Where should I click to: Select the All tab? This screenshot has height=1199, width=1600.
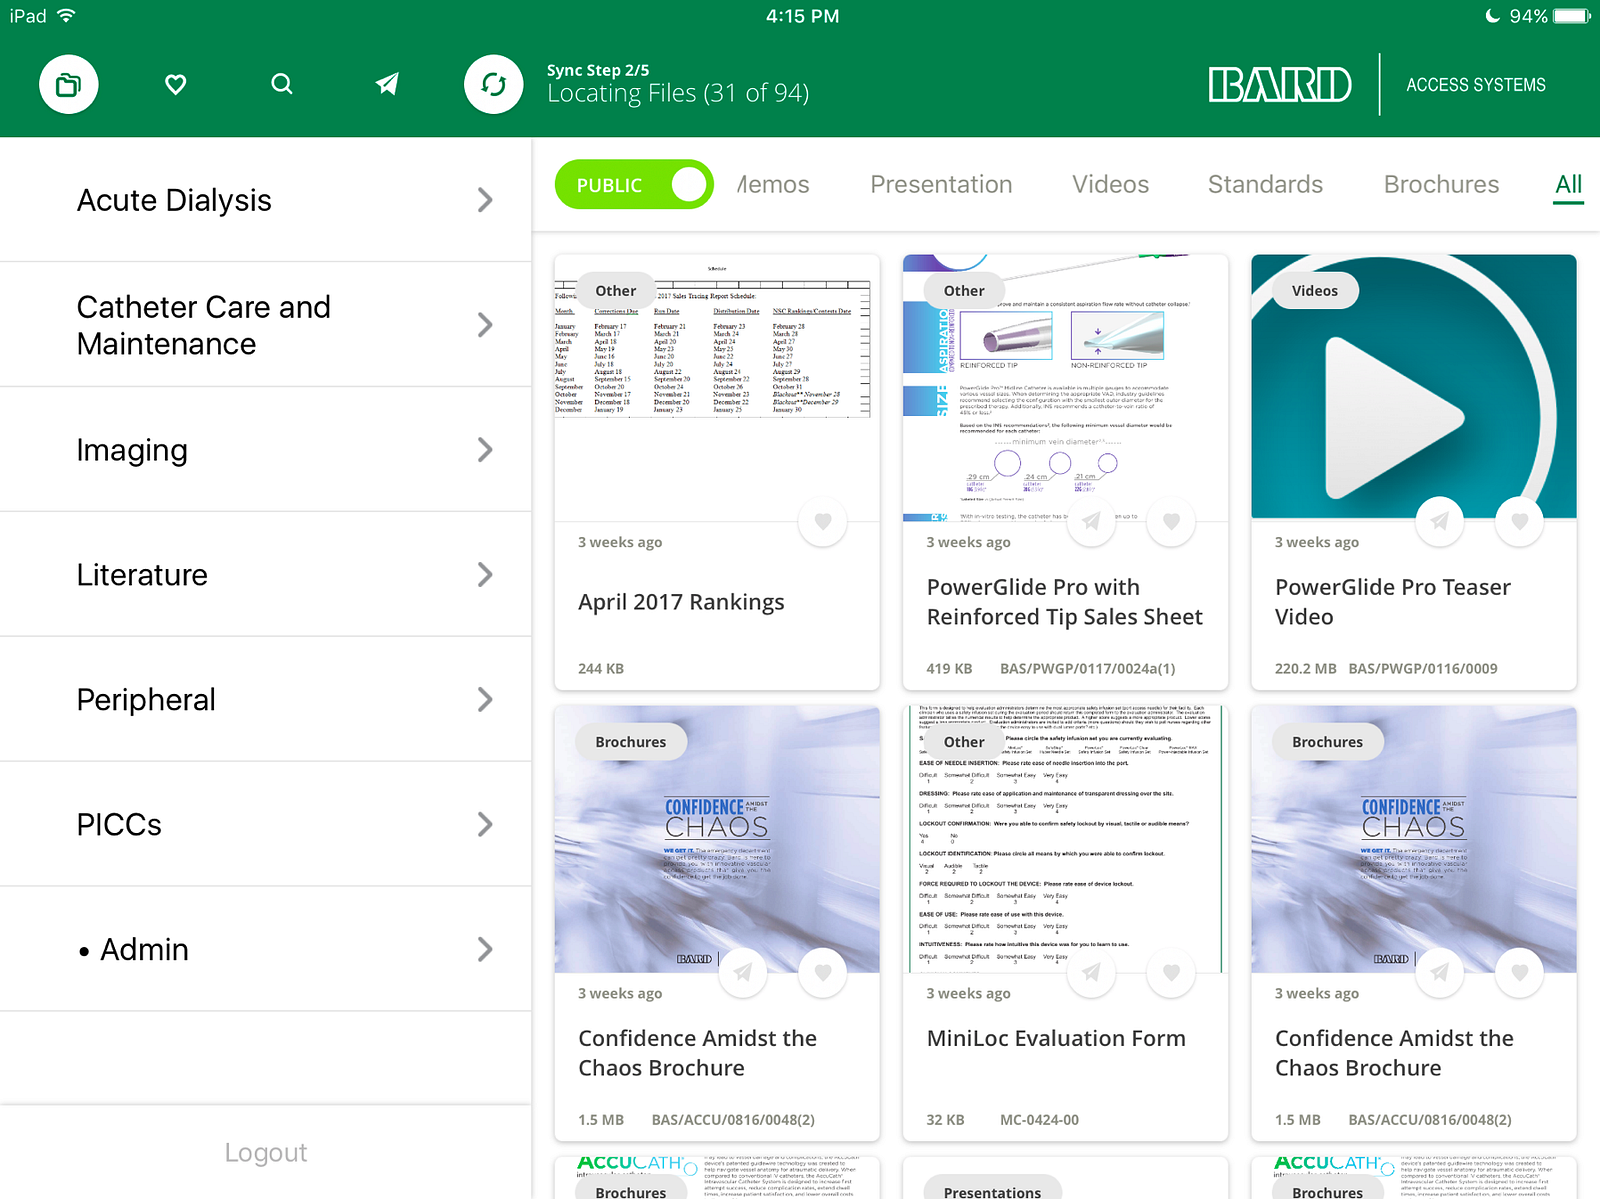coord(1568,185)
